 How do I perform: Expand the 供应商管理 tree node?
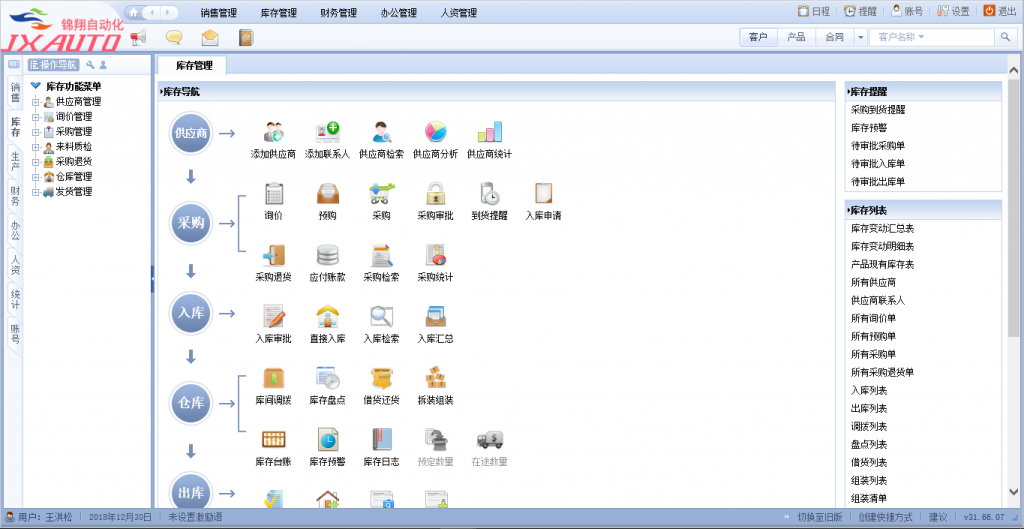36,102
